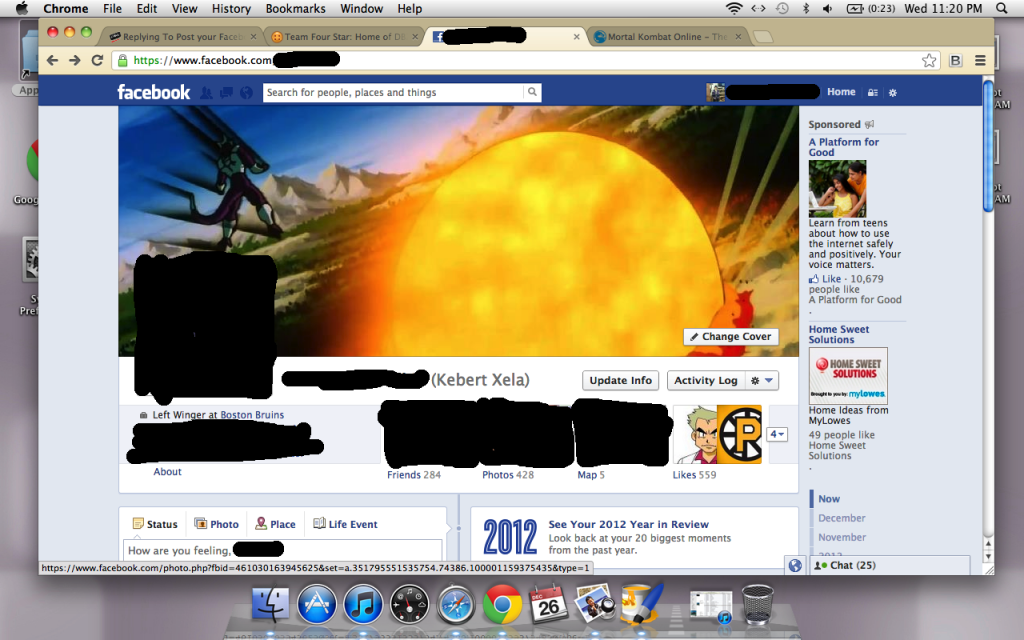Image resolution: width=1024 pixels, height=640 pixels.
Task: Open the File menu
Action: tap(112, 8)
